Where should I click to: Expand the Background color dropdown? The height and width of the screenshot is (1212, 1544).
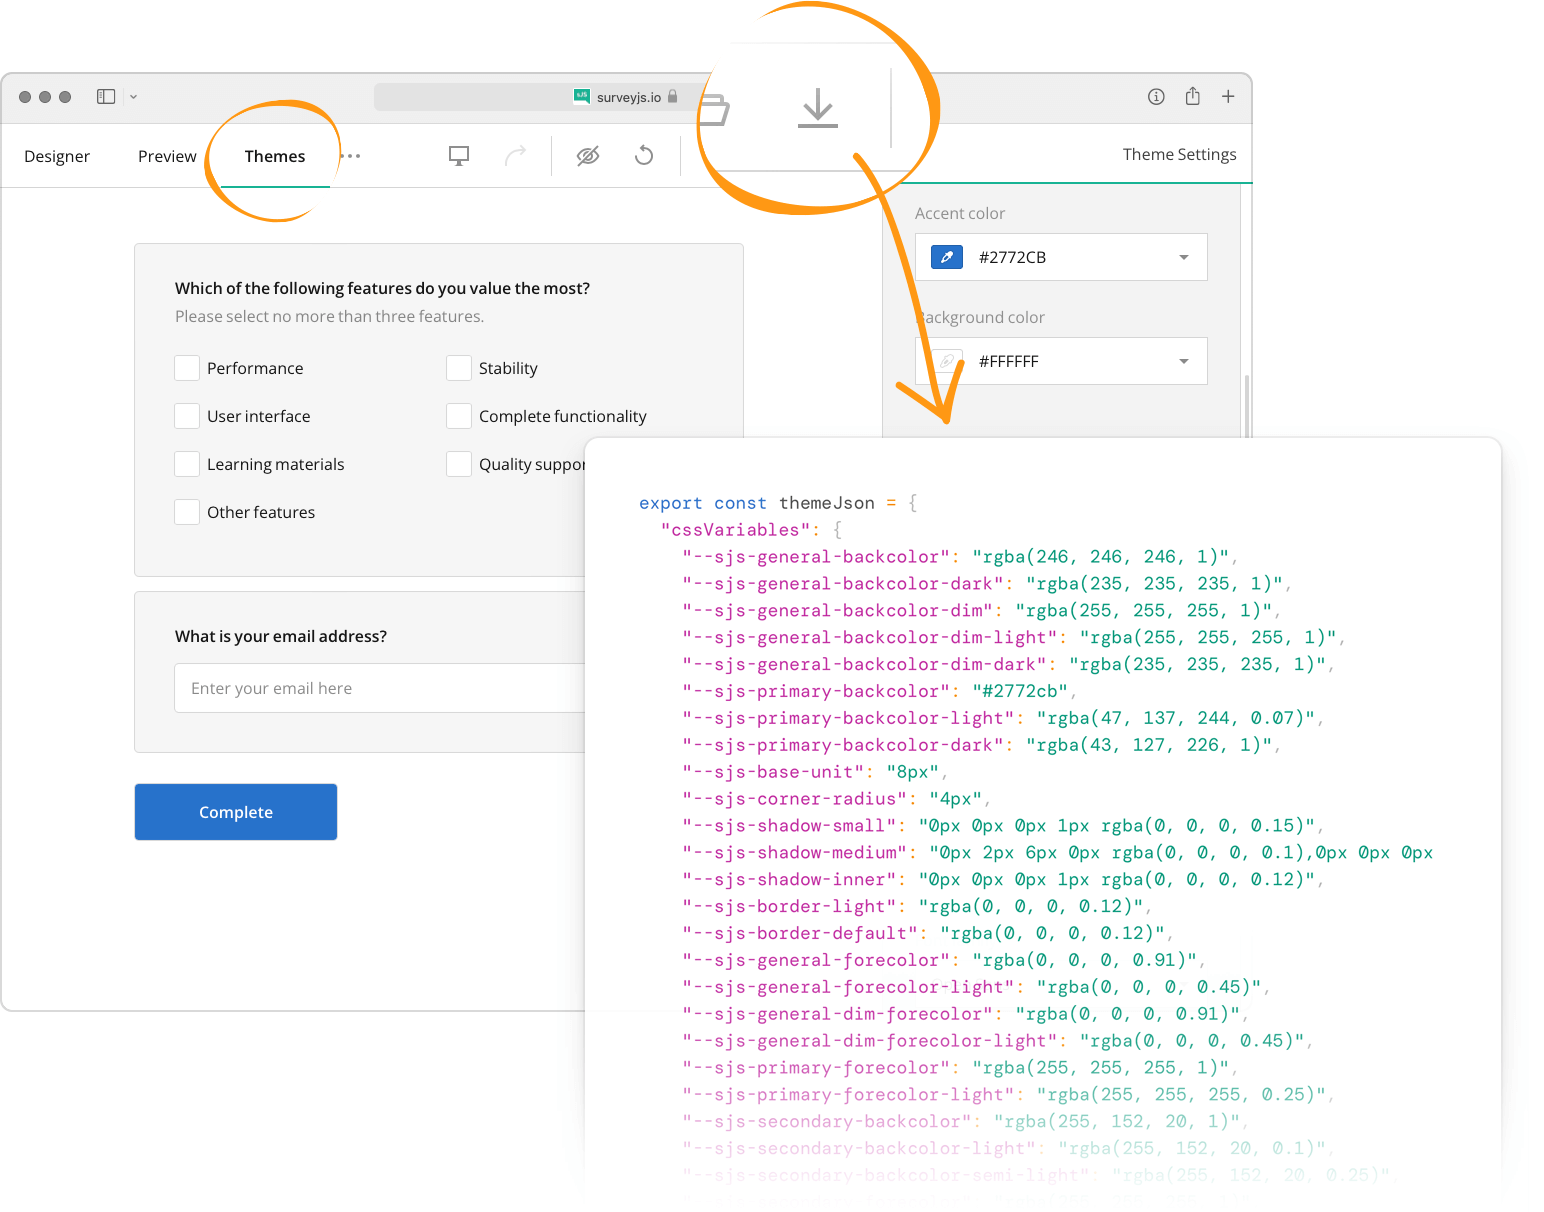pyautogui.click(x=1182, y=361)
